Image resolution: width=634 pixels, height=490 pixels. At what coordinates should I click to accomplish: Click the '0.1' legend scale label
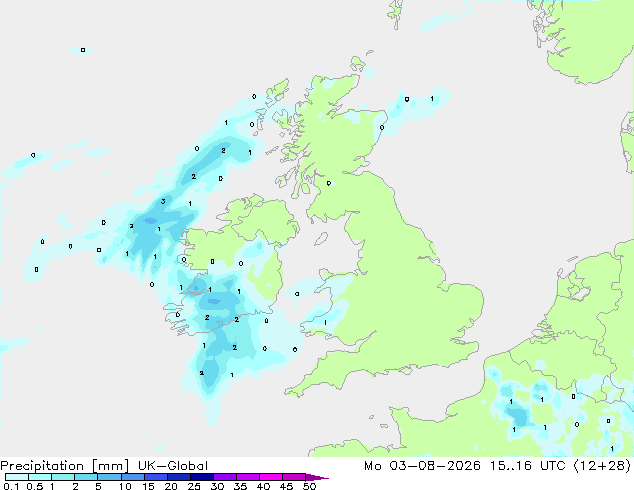click(11, 486)
